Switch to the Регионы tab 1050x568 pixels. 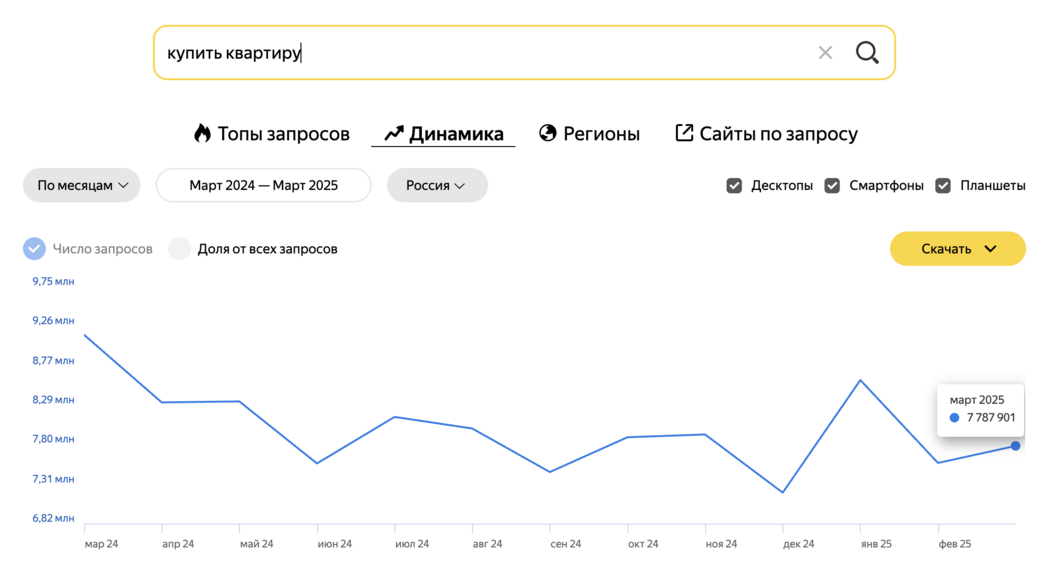point(589,133)
